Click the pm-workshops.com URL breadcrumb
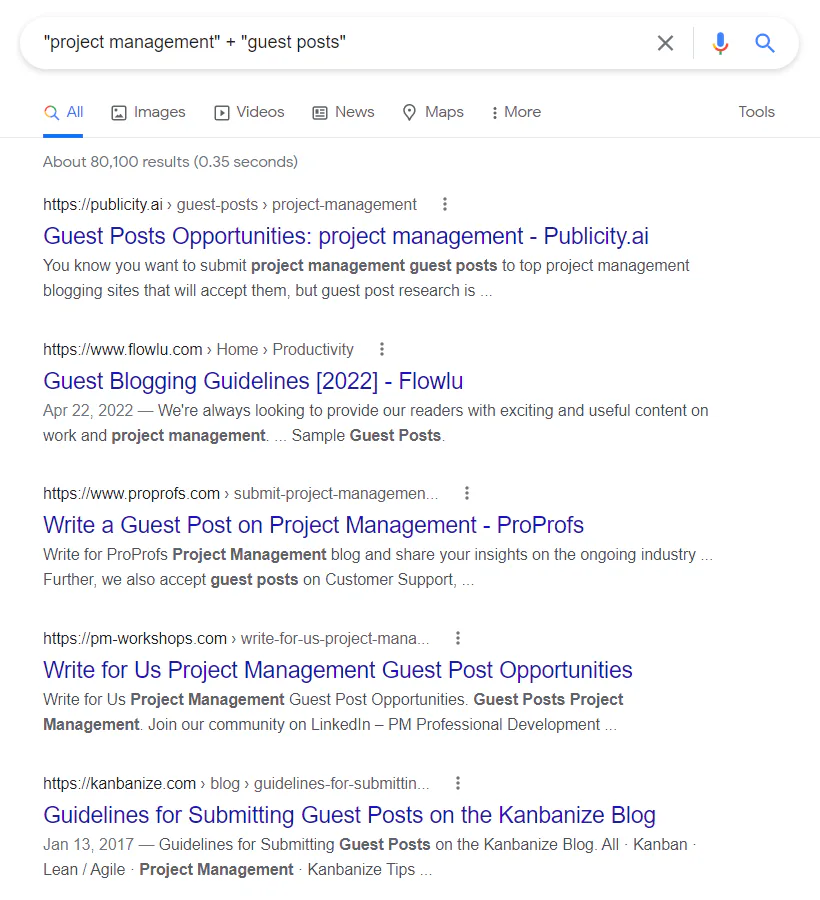This screenshot has height=900, width=820. [x=236, y=638]
